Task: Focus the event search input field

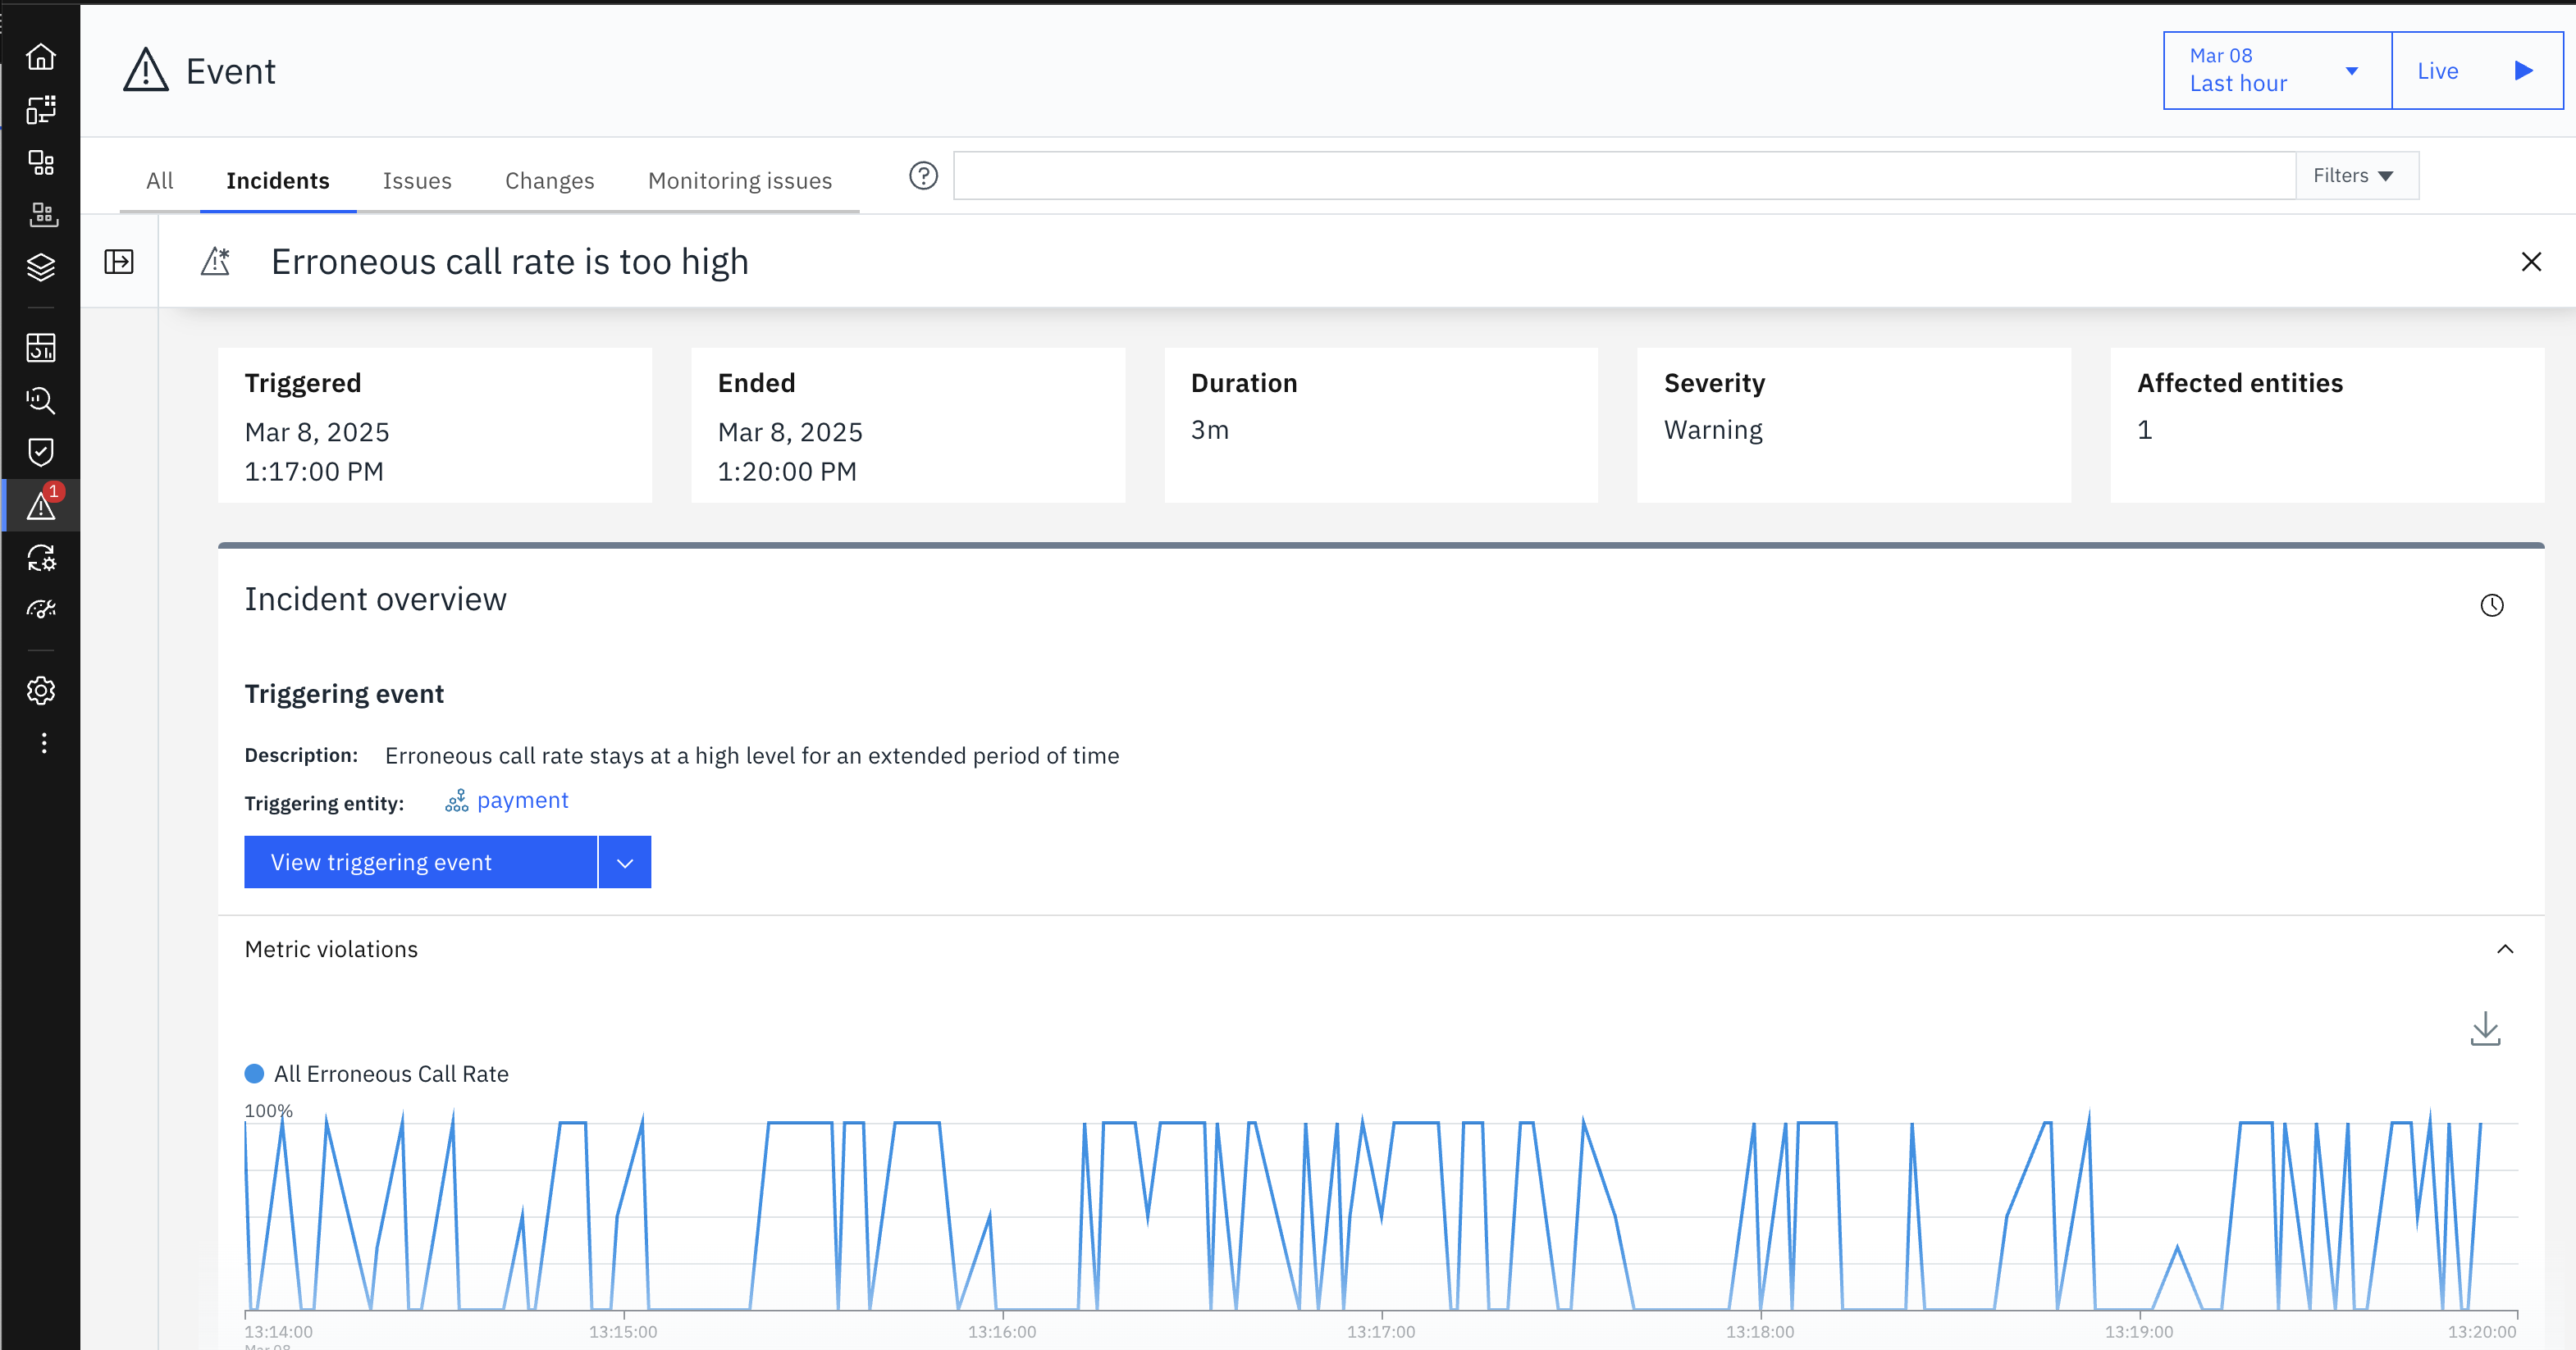Action: click(1625, 176)
